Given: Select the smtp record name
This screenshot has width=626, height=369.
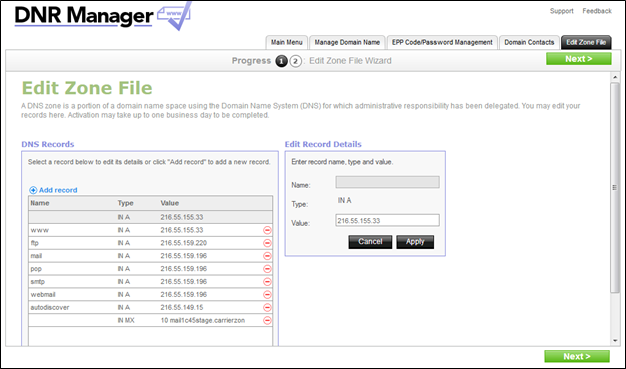Looking at the screenshot, I should (38, 282).
